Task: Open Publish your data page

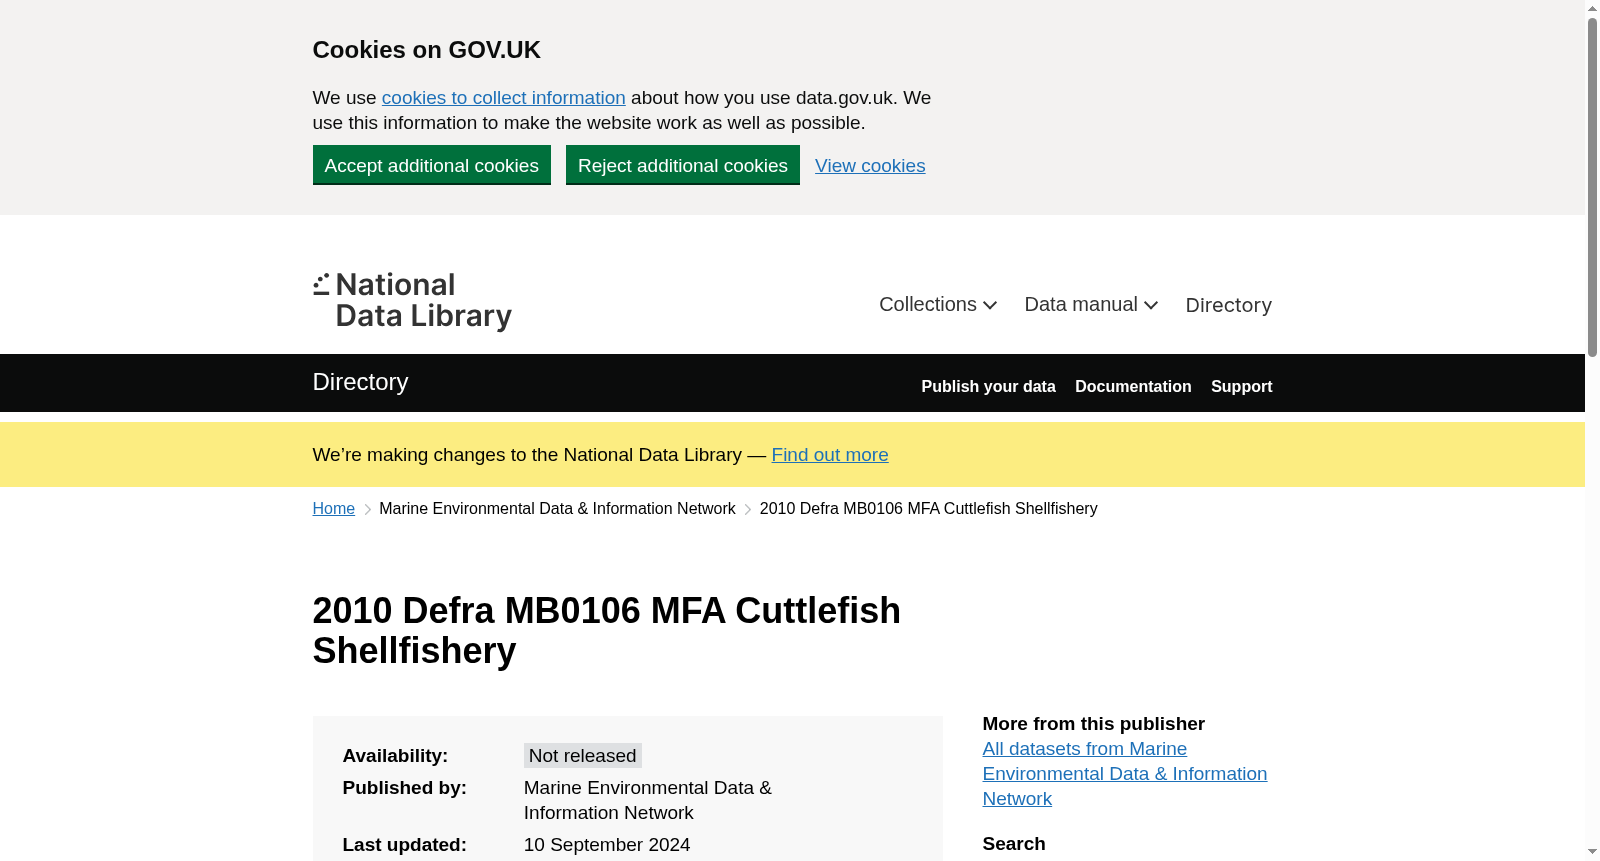Action: 988,387
